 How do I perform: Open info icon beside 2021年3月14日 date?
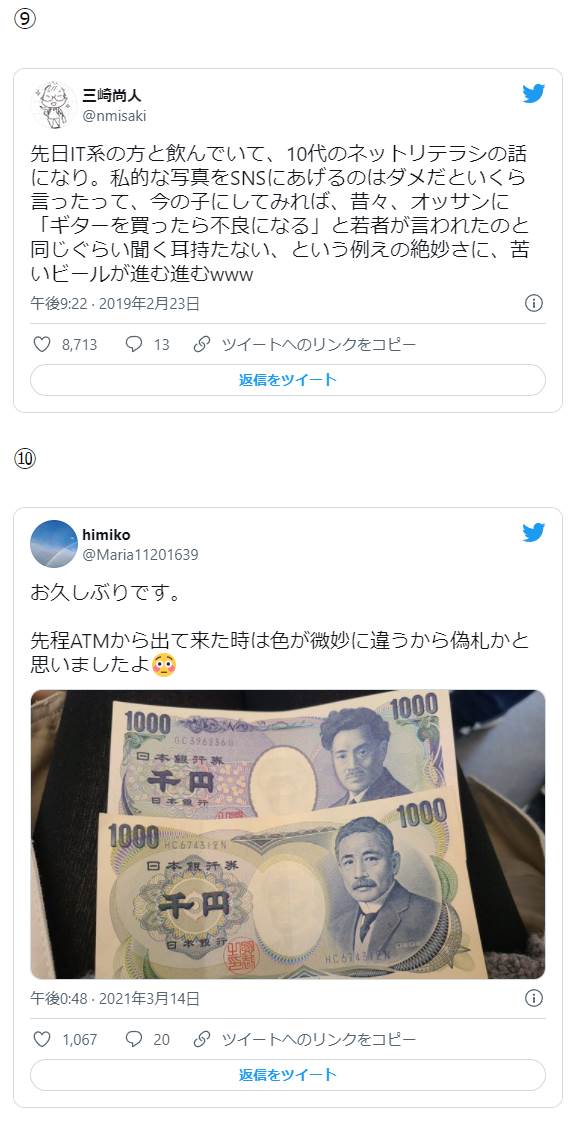pyautogui.click(x=533, y=998)
